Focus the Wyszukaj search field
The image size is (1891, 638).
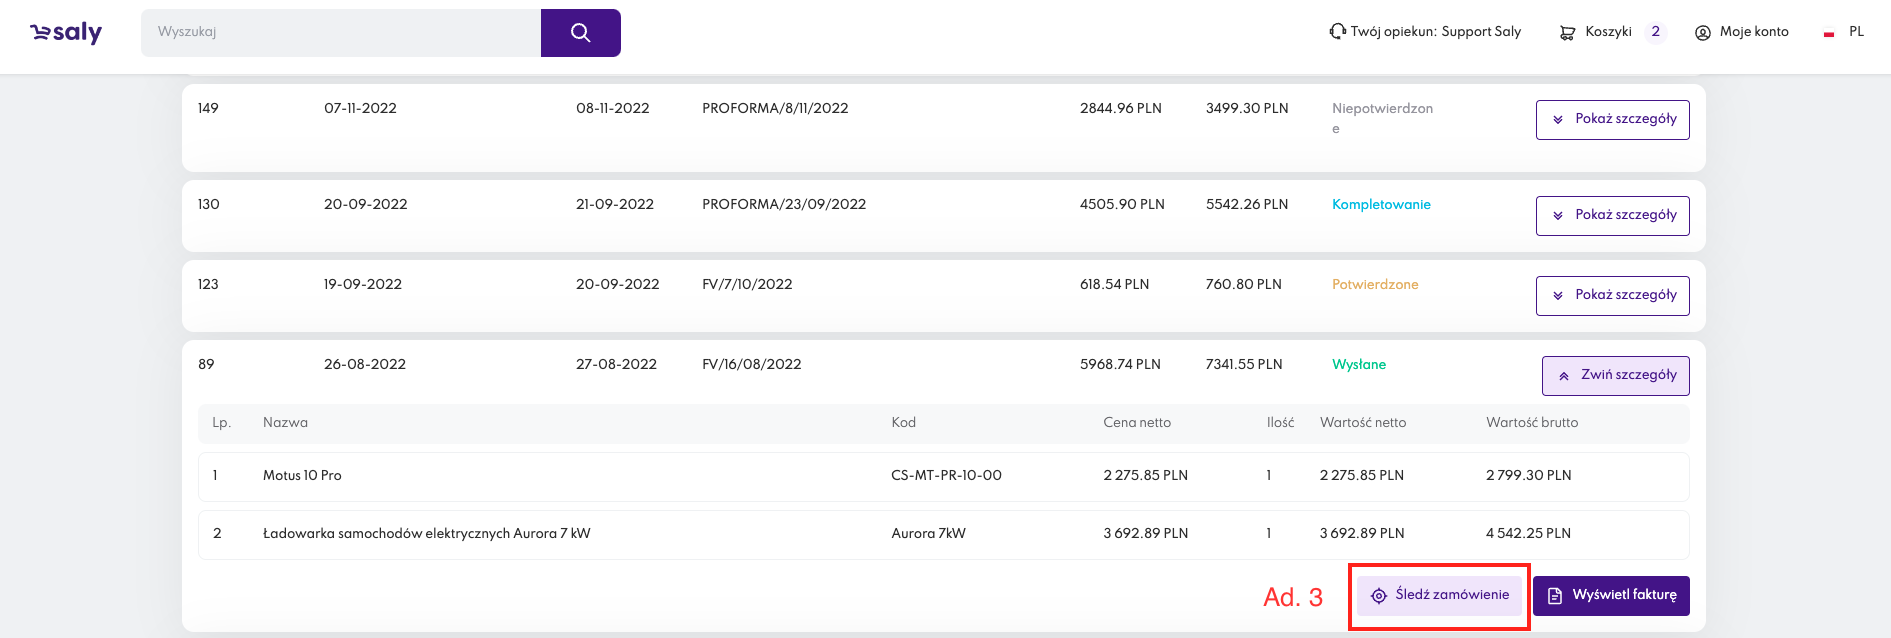click(x=340, y=33)
